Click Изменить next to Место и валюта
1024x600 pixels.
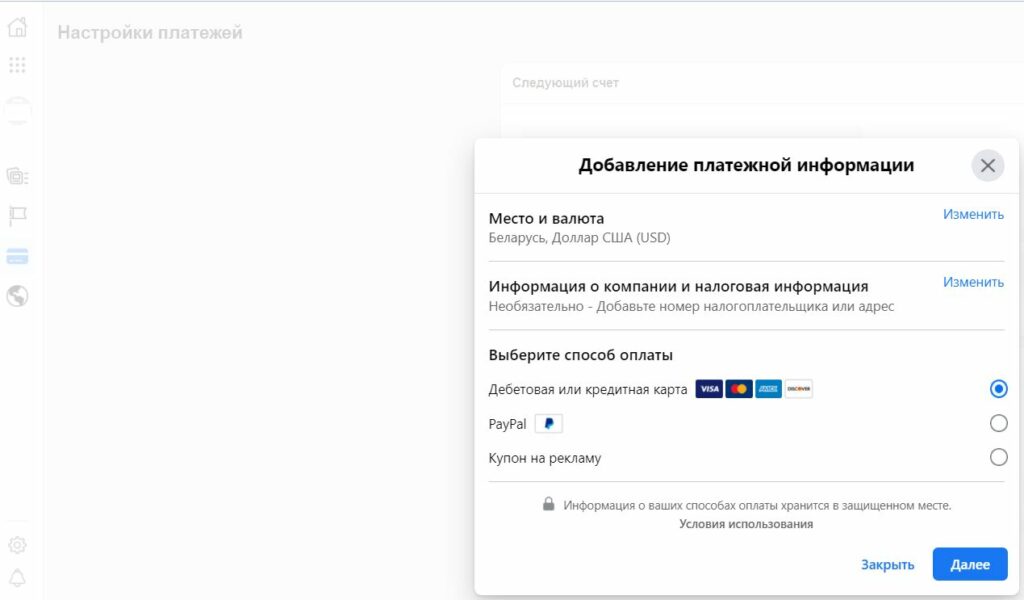[973, 214]
